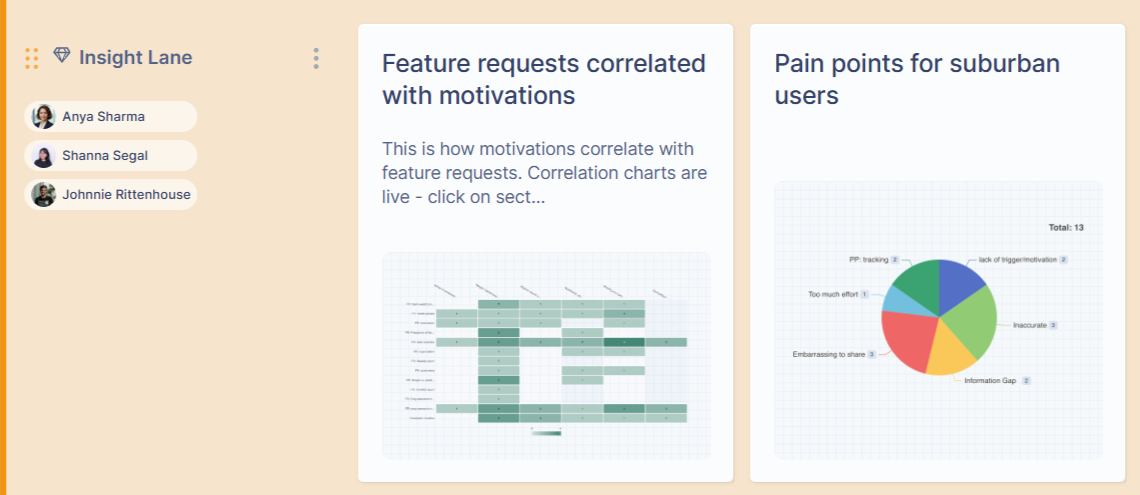Select the Shanna Segal name chip
Screen dimensions: 1140x495
(x=110, y=156)
